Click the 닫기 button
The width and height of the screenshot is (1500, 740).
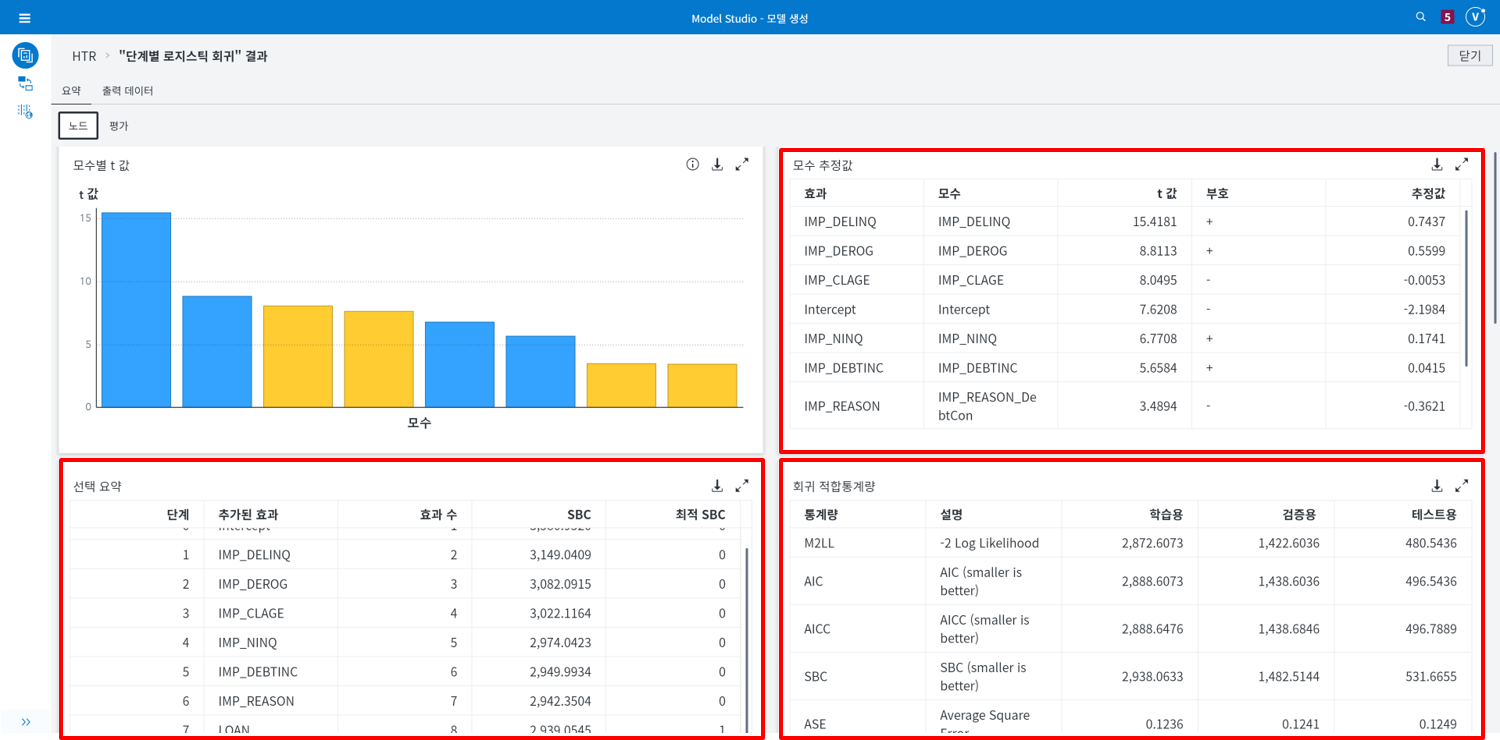pyautogui.click(x=1469, y=55)
